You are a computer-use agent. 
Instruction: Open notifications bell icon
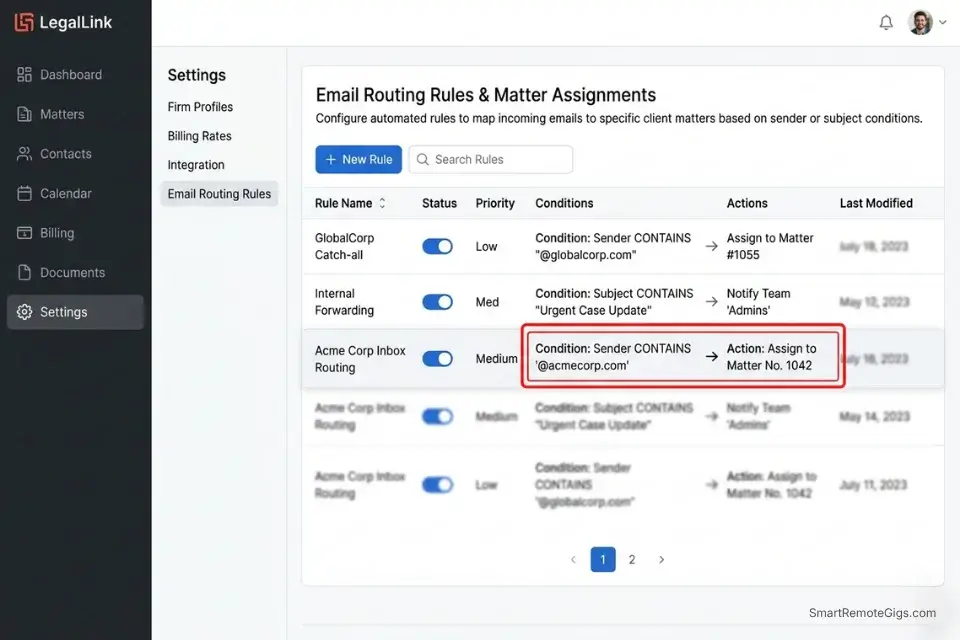pyautogui.click(x=886, y=23)
